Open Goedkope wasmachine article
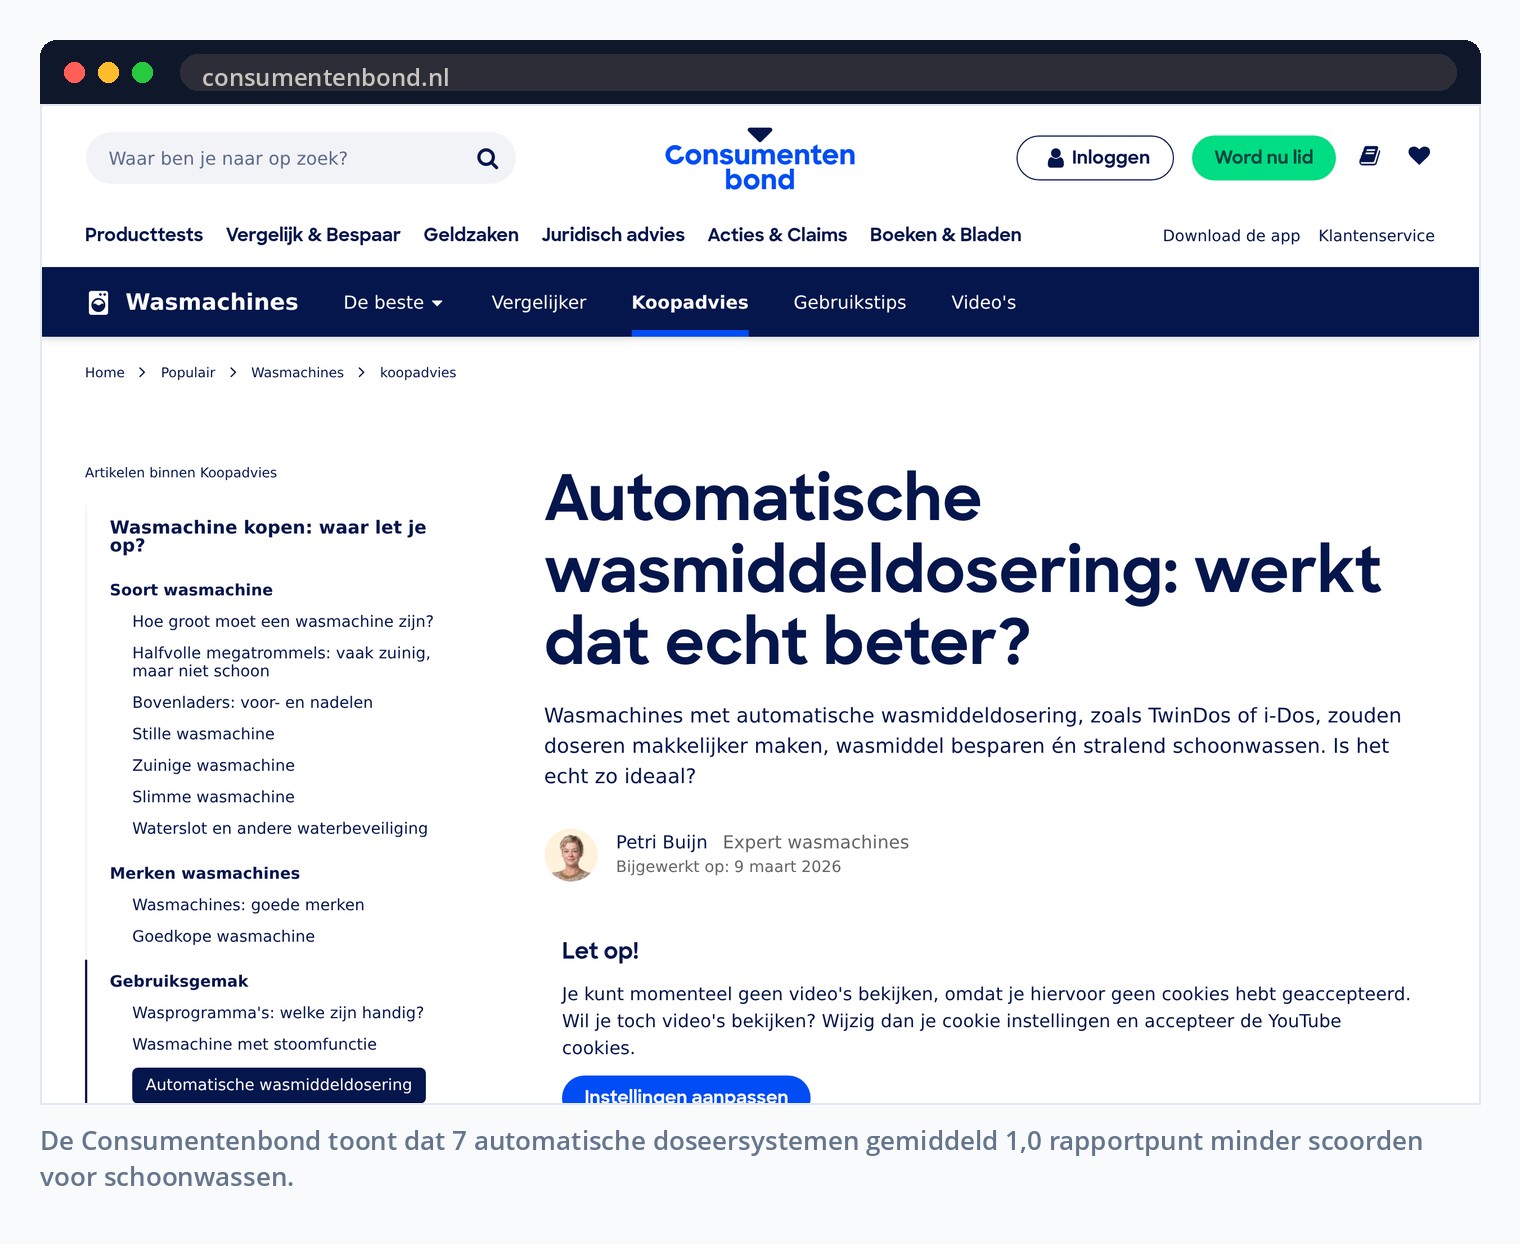This screenshot has width=1520, height=1244. coord(223,936)
